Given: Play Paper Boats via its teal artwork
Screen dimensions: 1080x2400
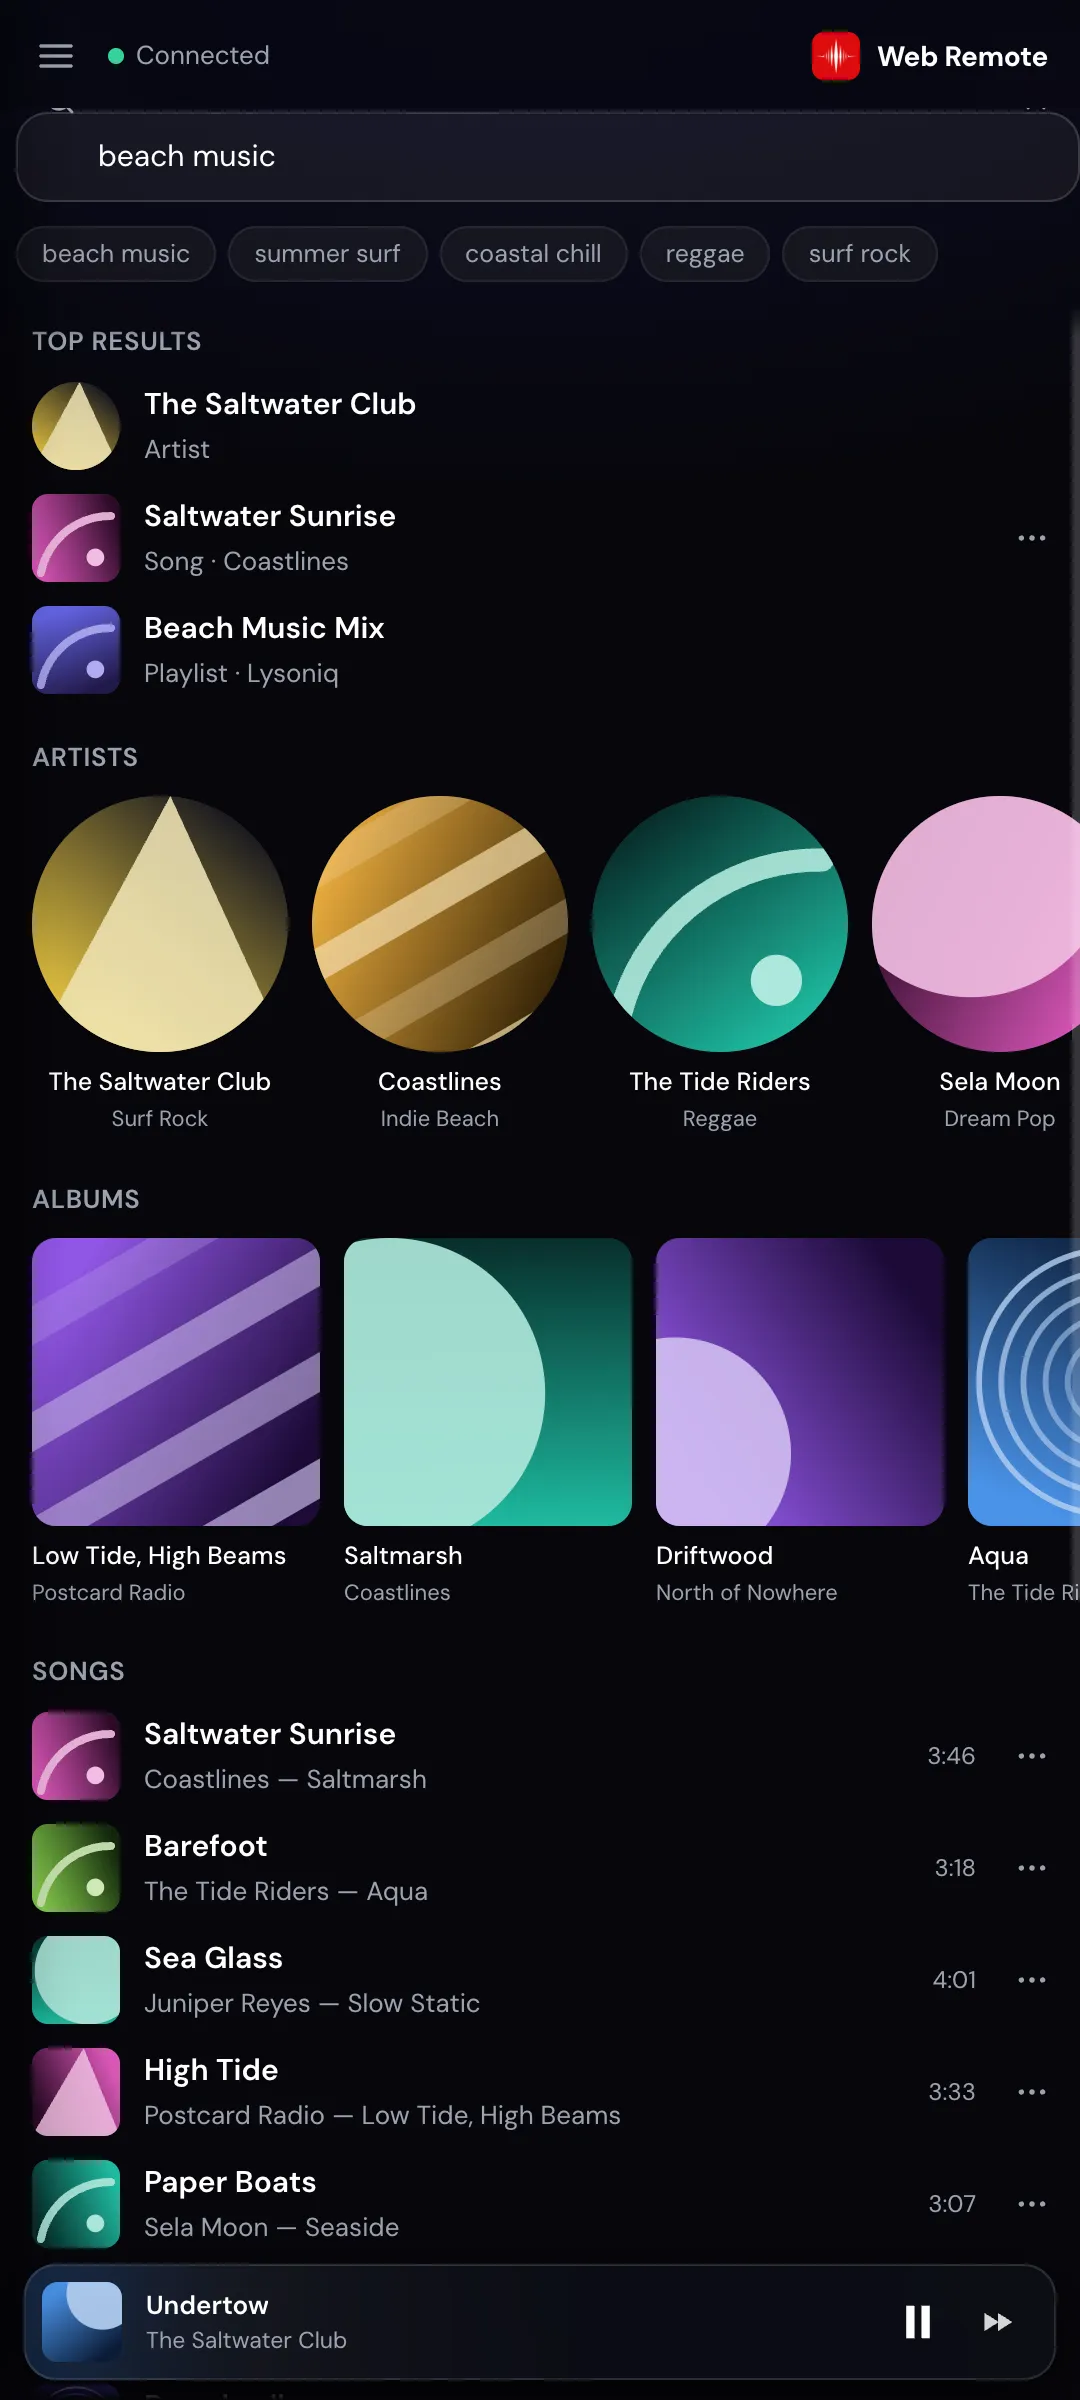Looking at the screenshot, I should [x=76, y=2204].
